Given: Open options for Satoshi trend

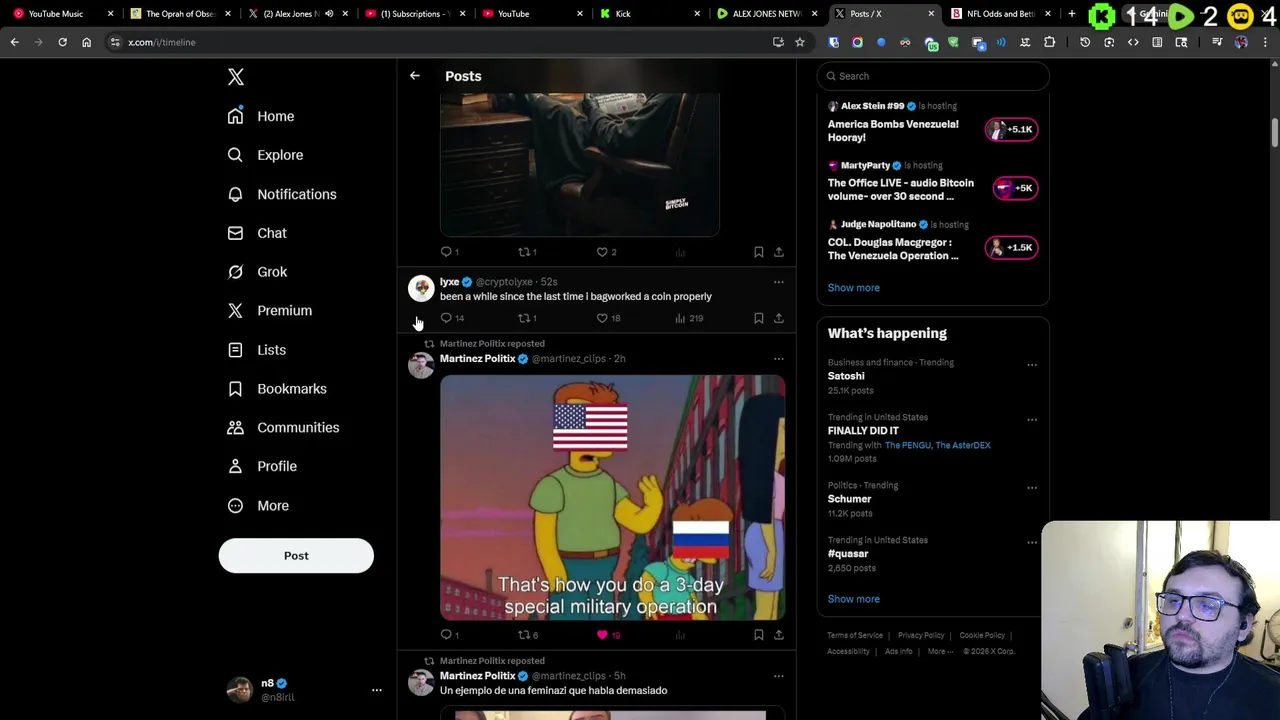Looking at the screenshot, I should click(1032, 364).
